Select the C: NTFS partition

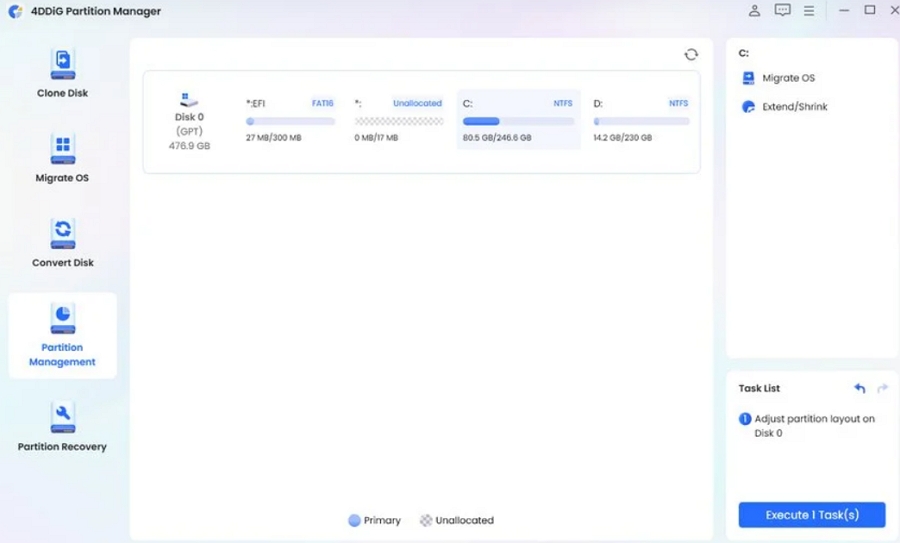518,120
